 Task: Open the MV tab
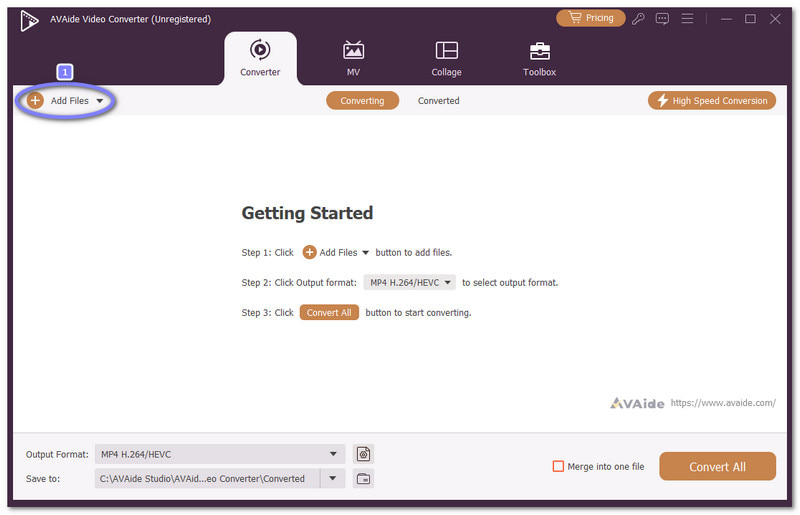tap(353, 58)
